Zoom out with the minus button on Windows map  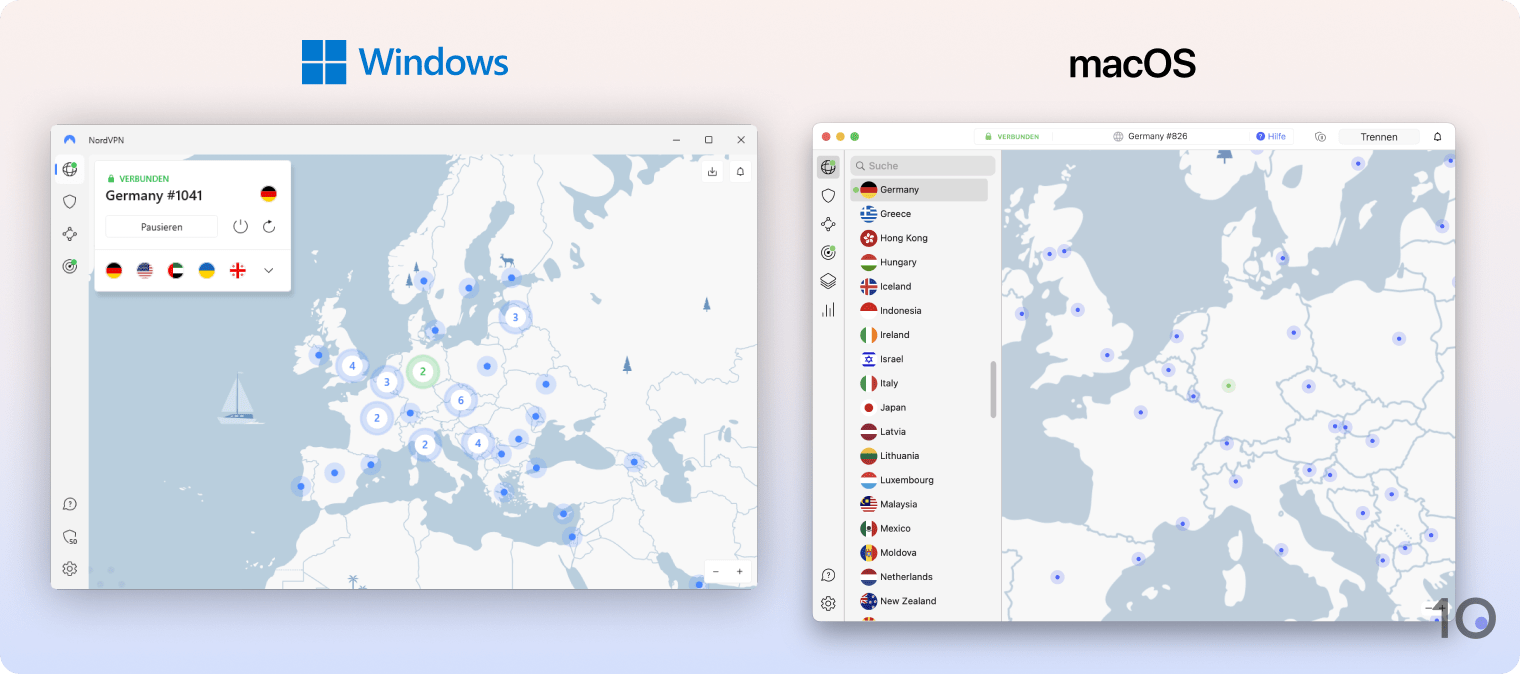[x=716, y=571]
